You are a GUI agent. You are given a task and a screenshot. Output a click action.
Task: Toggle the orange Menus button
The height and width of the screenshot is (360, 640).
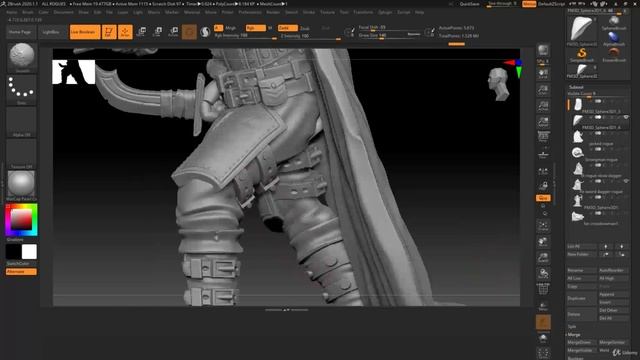coord(529,4)
